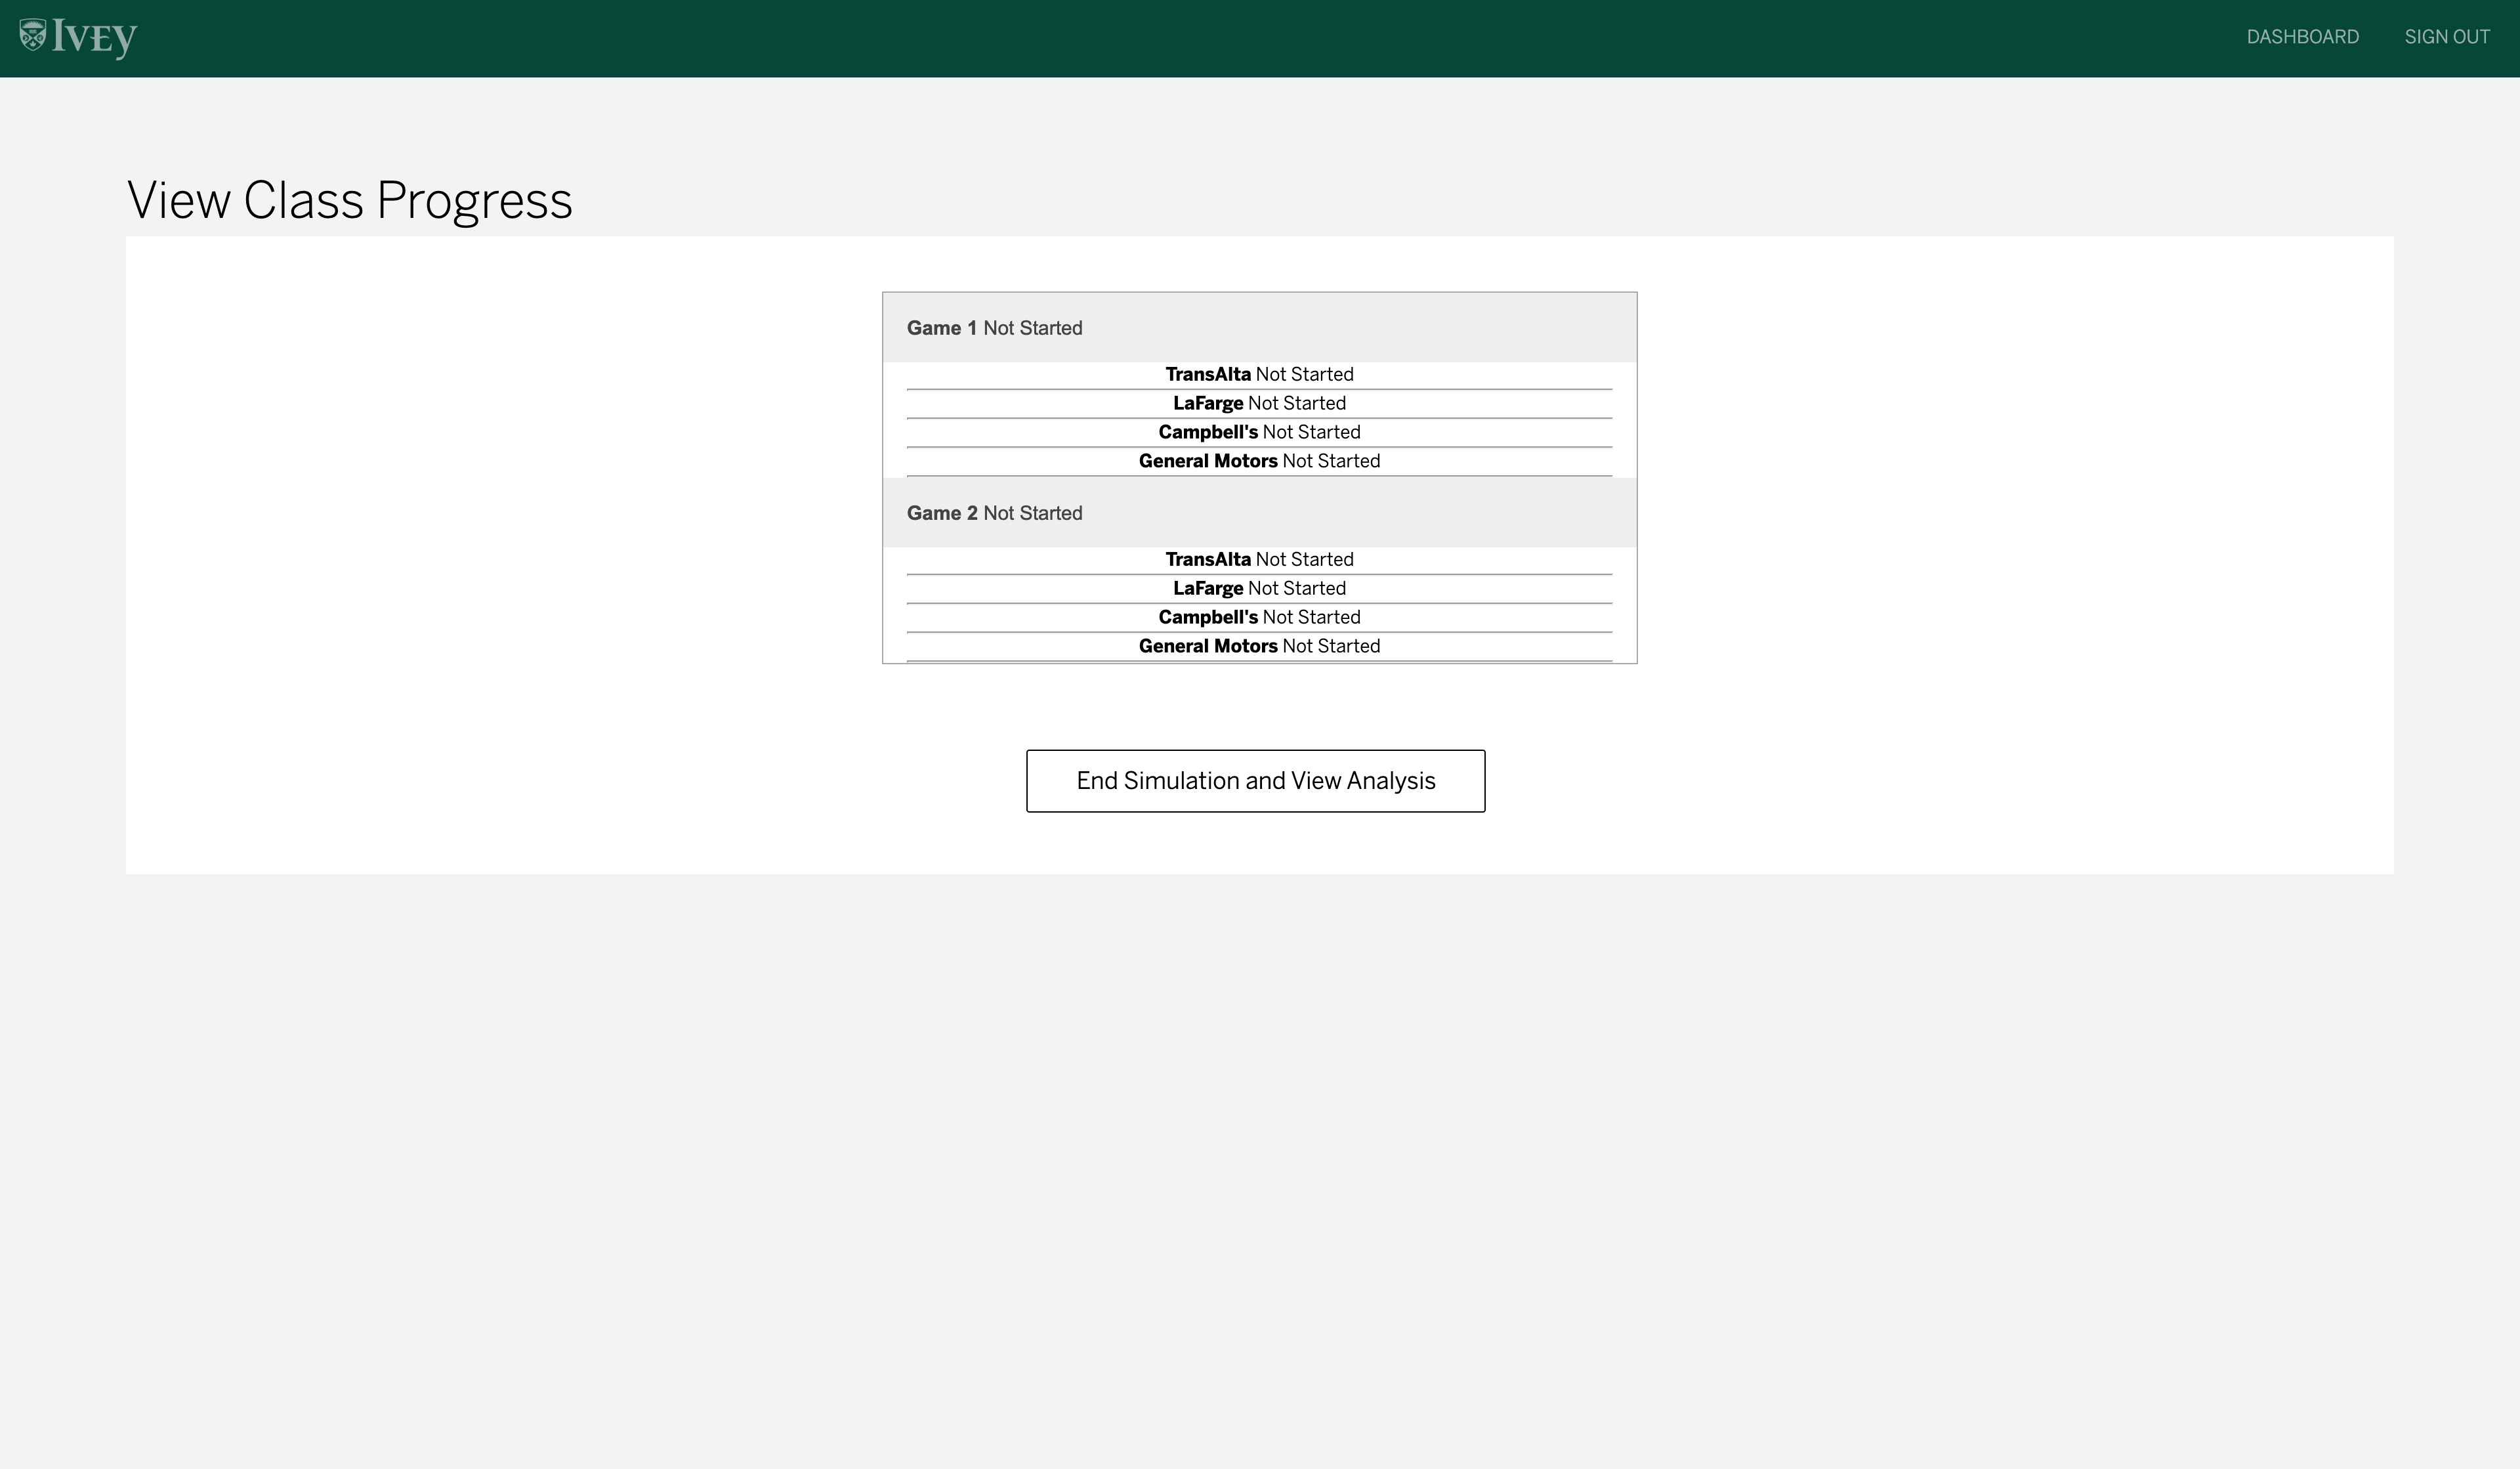Click the Ivey shield logo icon
Screen dimensions: 2520x1469
click(x=33, y=35)
